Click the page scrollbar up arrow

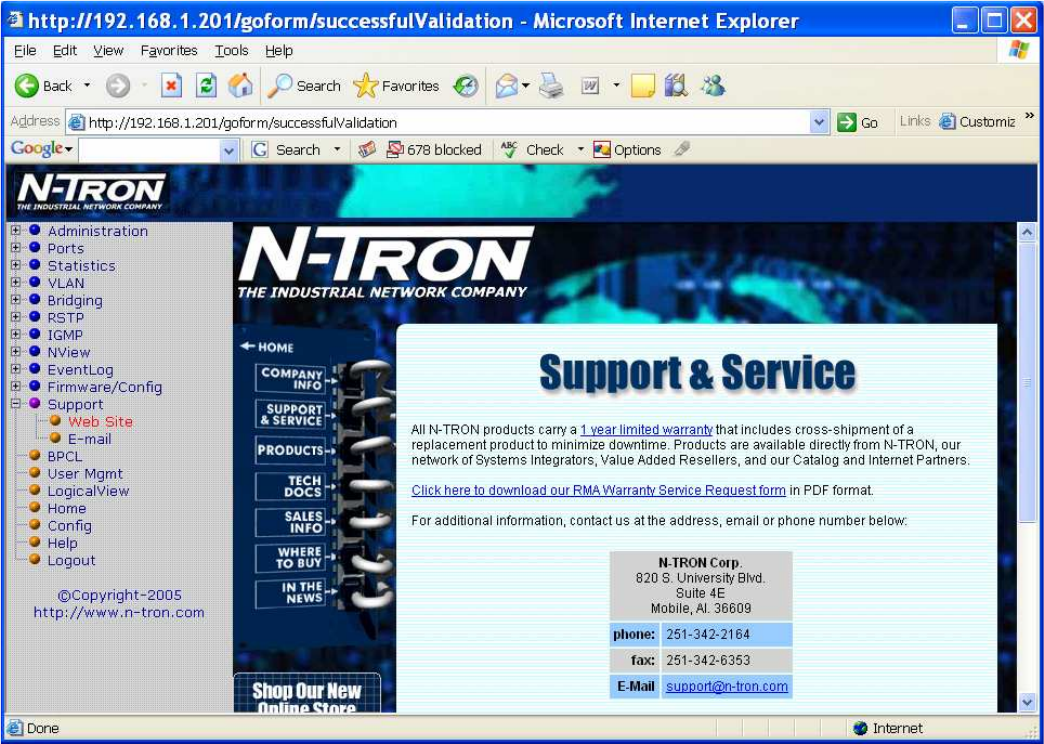(x=1027, y=232)
